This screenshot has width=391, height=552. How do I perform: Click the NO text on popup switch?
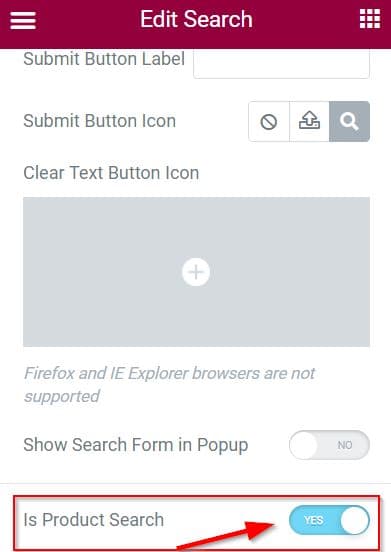pyautogui.click(x=345, y=445)
